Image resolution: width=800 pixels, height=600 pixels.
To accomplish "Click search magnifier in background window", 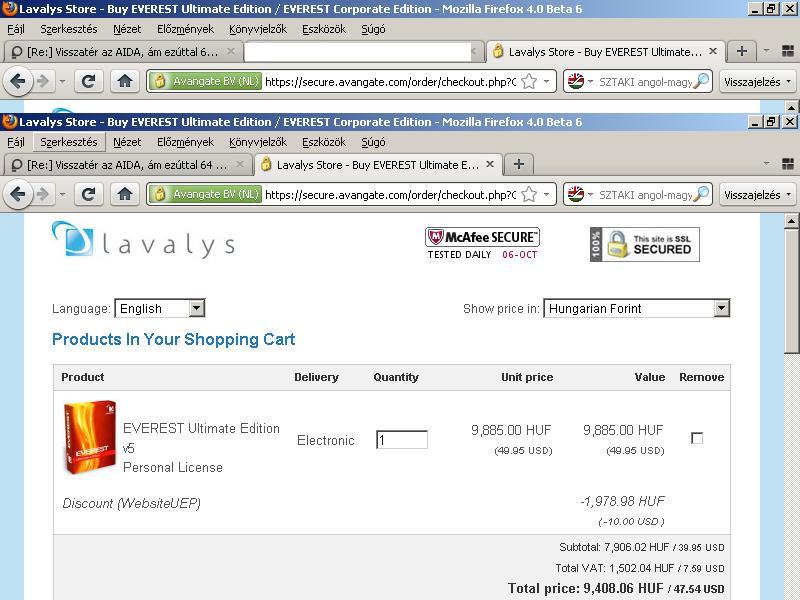I will click(x=703, y=81).
